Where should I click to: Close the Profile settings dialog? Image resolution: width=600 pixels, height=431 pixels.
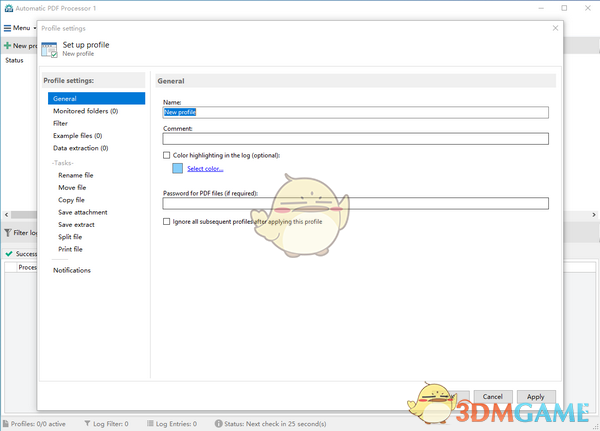(555, 28)
